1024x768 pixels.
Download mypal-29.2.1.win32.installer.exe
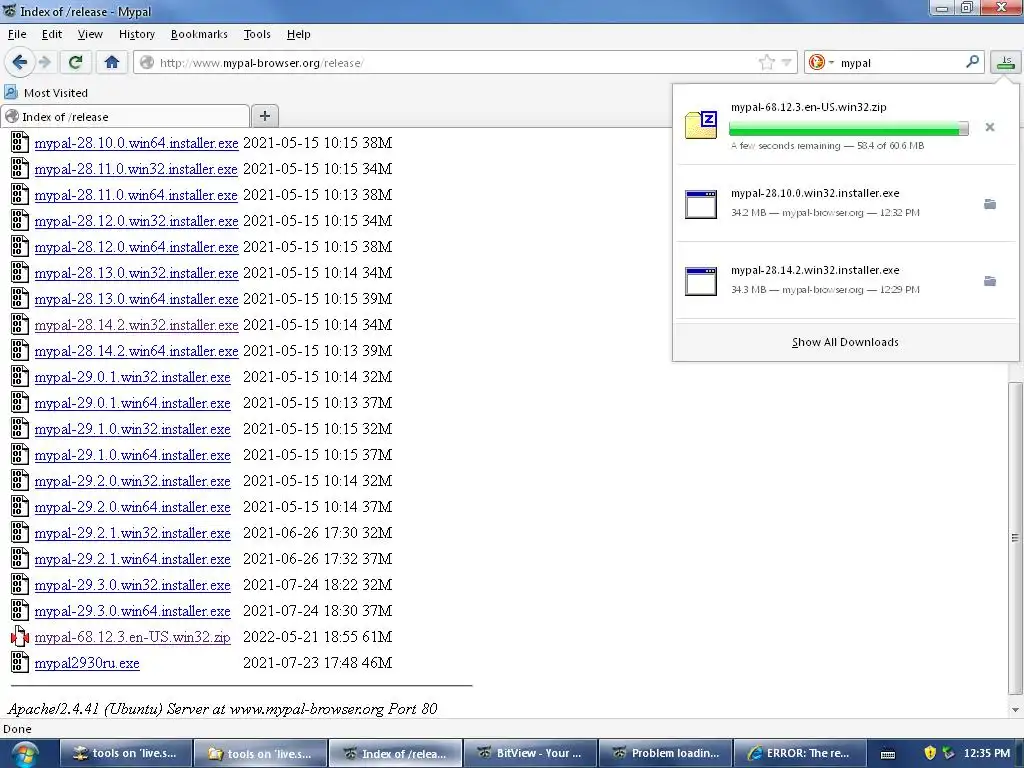coord(133,533)
